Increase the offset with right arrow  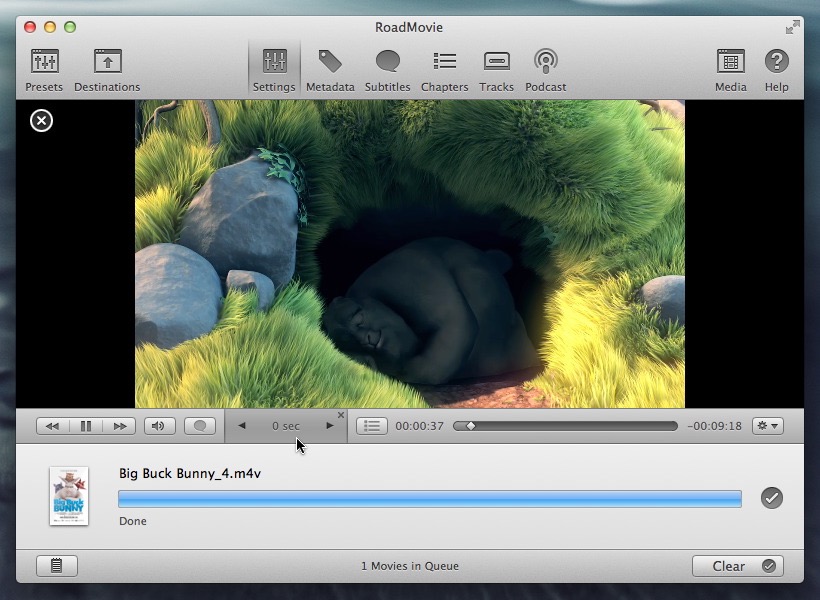coord(330,426)
